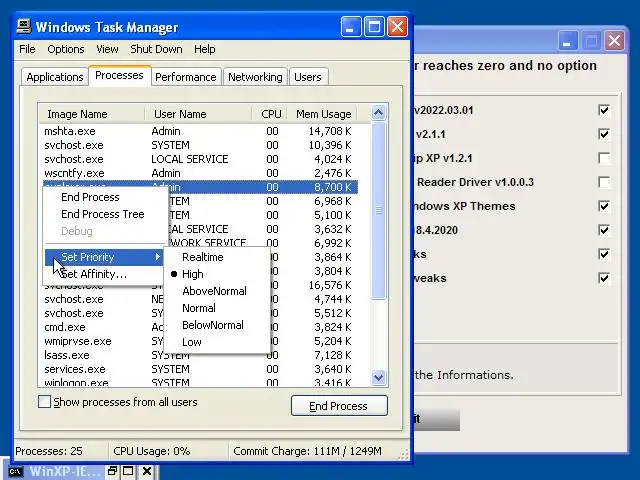640x480 pixels.
Task: Uncheck the 8.4.2020 checkbox
Action: (x=604, y=230)
